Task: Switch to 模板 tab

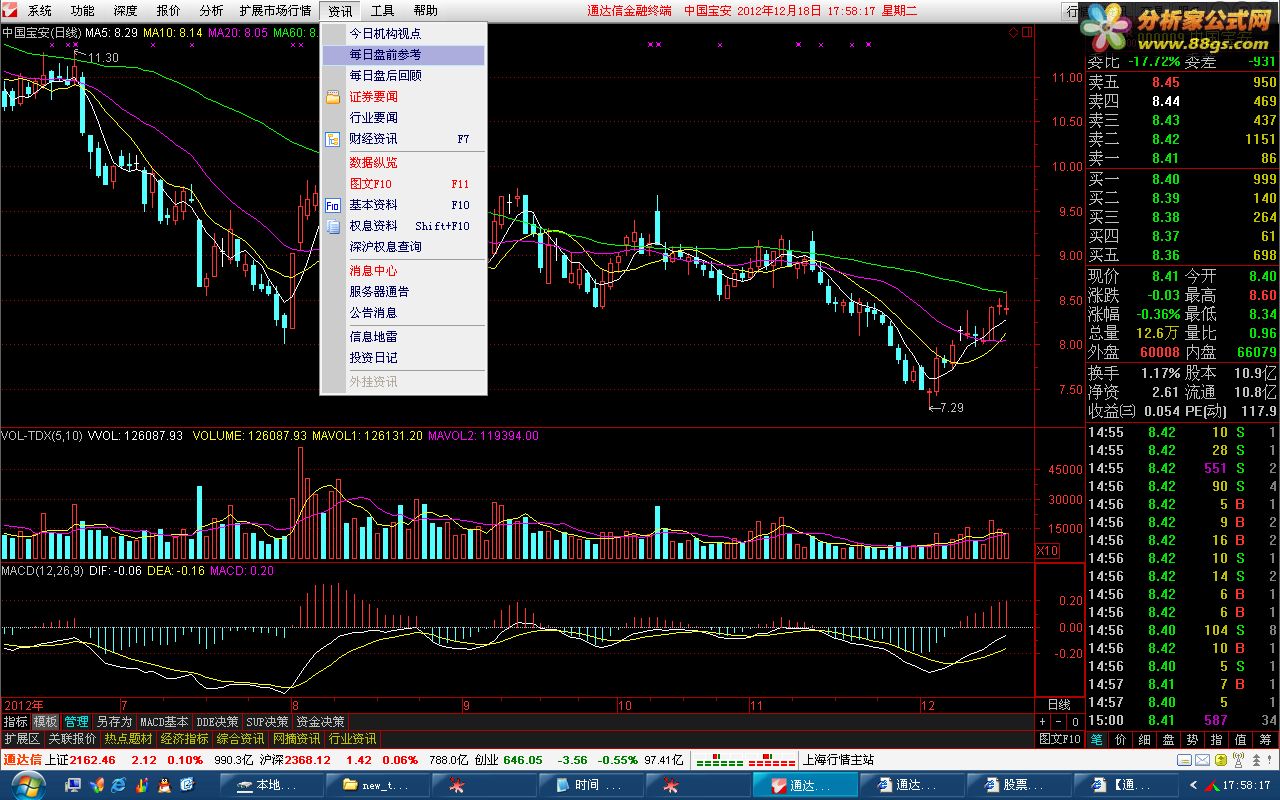Action: (x=45, y=721)
